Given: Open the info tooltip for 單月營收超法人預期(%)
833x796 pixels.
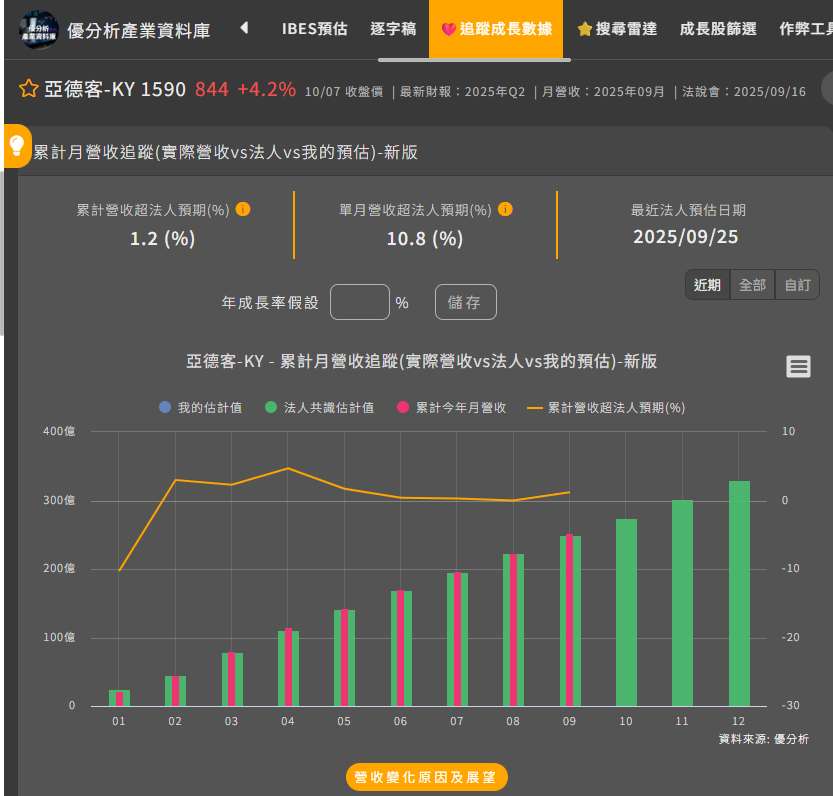Looking at the screenshot, I should pyautogui.click(x=507, y=210).
